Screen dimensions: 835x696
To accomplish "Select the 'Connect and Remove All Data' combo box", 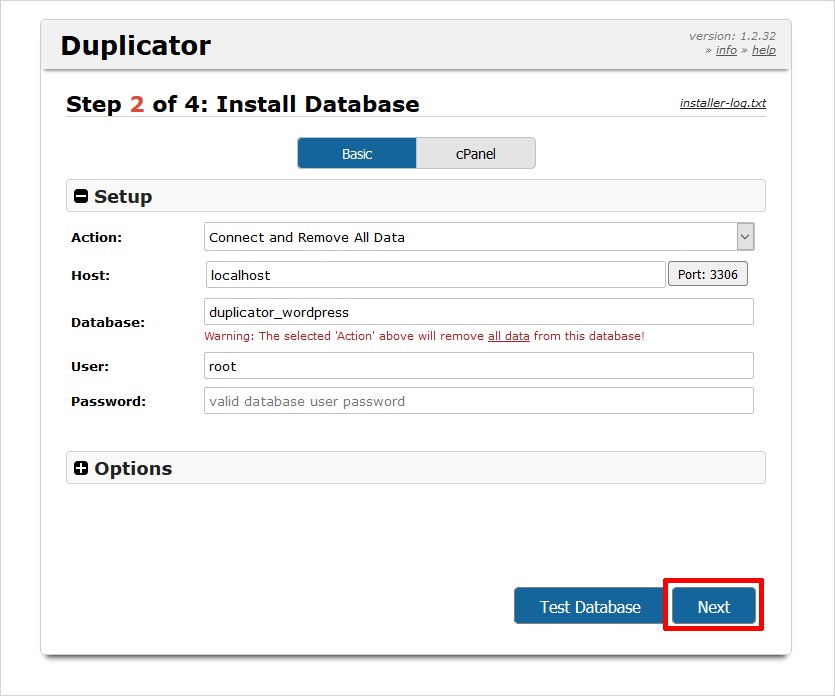I will coord(470,237).
